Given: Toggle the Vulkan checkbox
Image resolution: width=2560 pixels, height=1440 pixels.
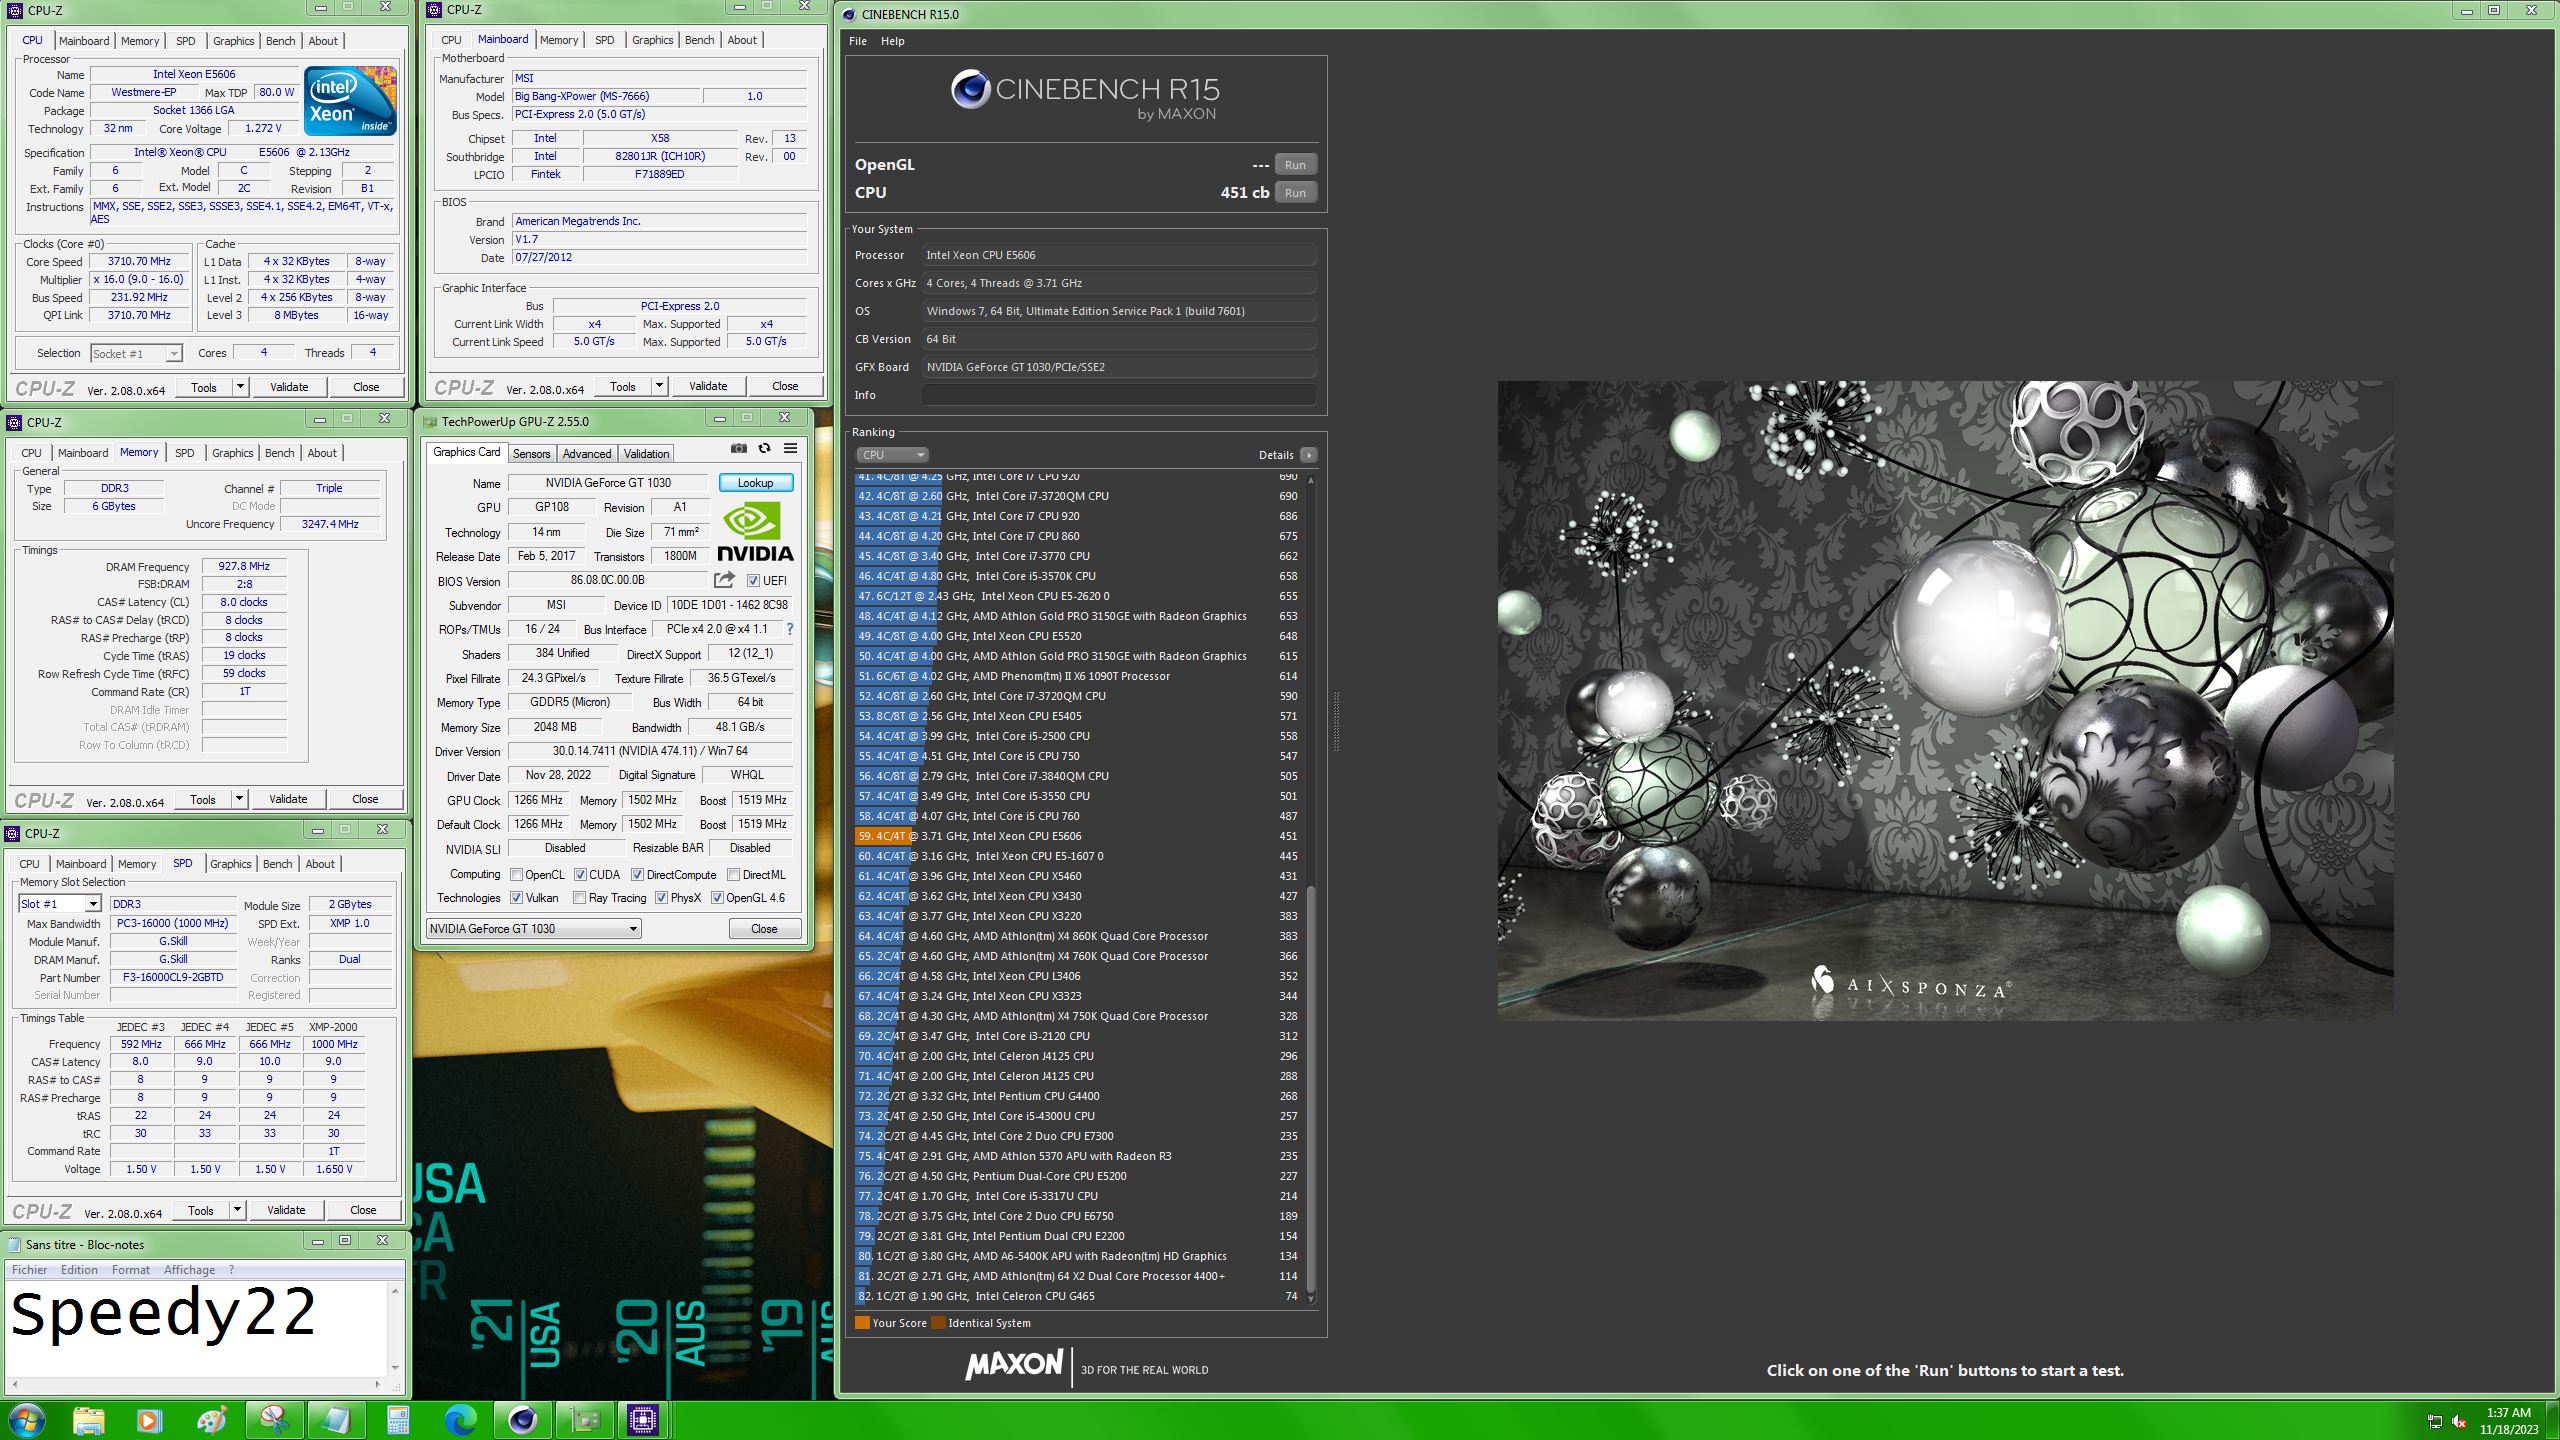Looking at the screenshot, I should (x=516, y=898).
